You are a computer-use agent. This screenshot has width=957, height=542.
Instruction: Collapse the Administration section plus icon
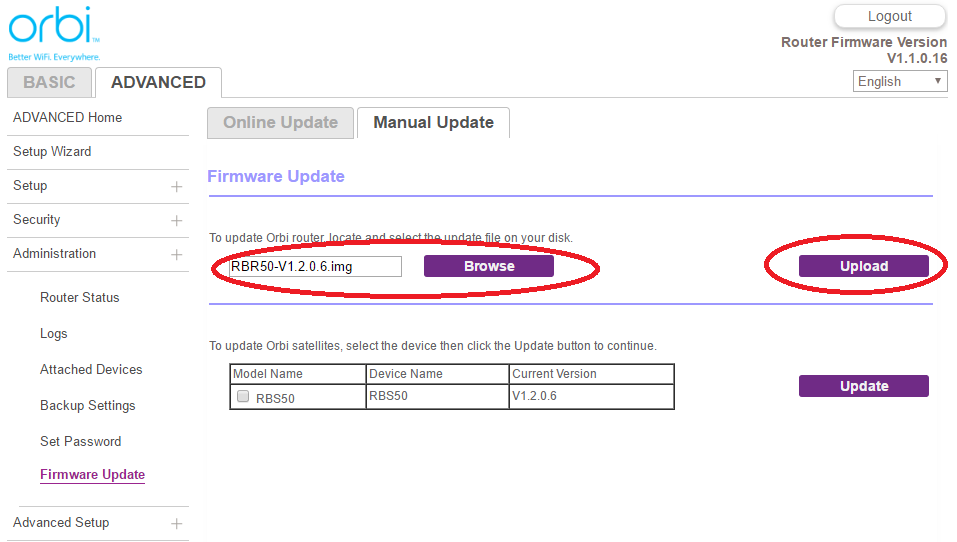point(176,255)
